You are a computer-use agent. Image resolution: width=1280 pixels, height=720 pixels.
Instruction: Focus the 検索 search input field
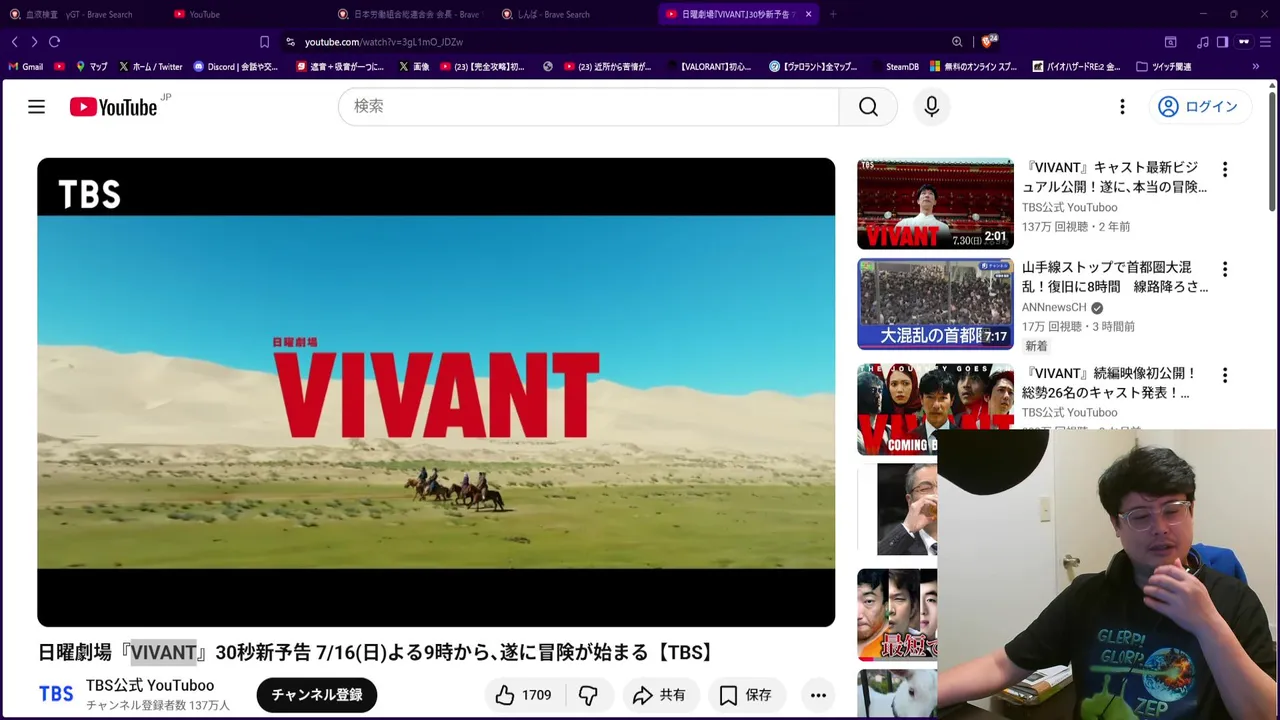click(x=588, y=107)
